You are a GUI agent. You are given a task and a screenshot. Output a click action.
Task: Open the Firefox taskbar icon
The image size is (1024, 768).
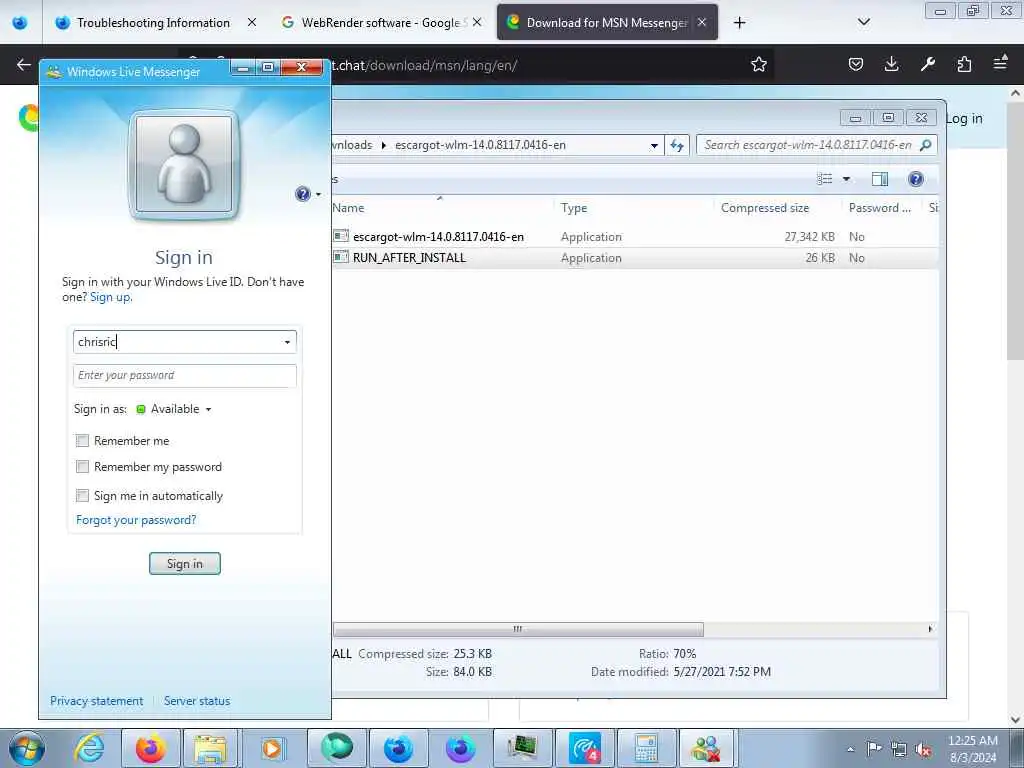[150, 748]
